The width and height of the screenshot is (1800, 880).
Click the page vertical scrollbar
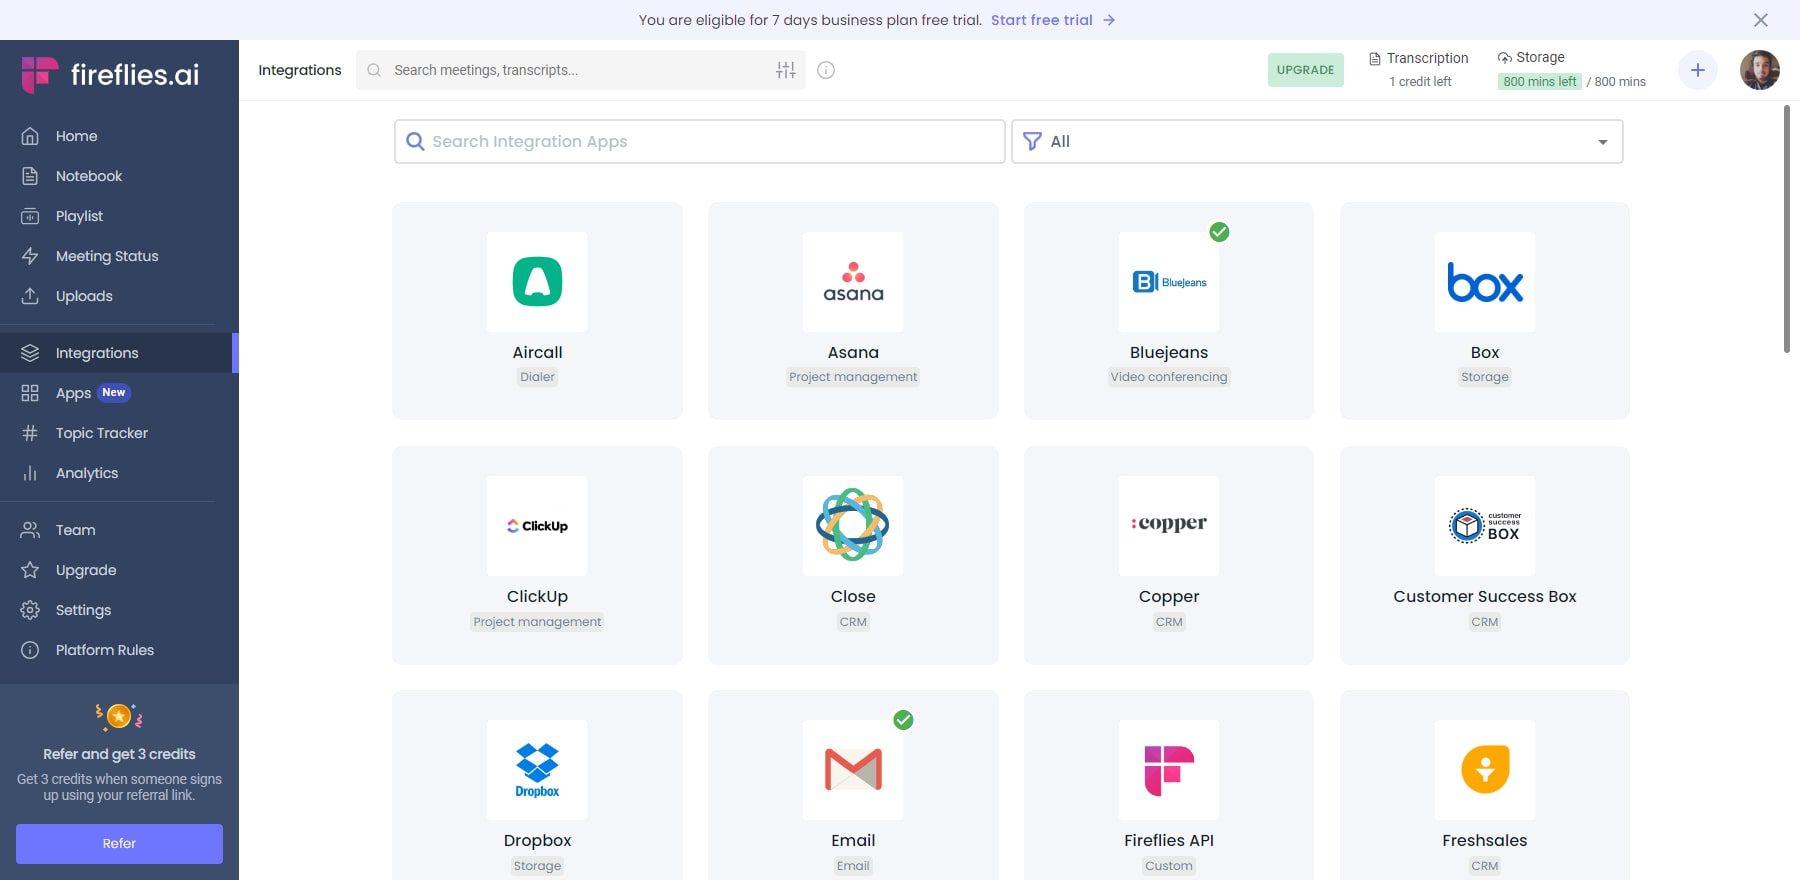1787,230
